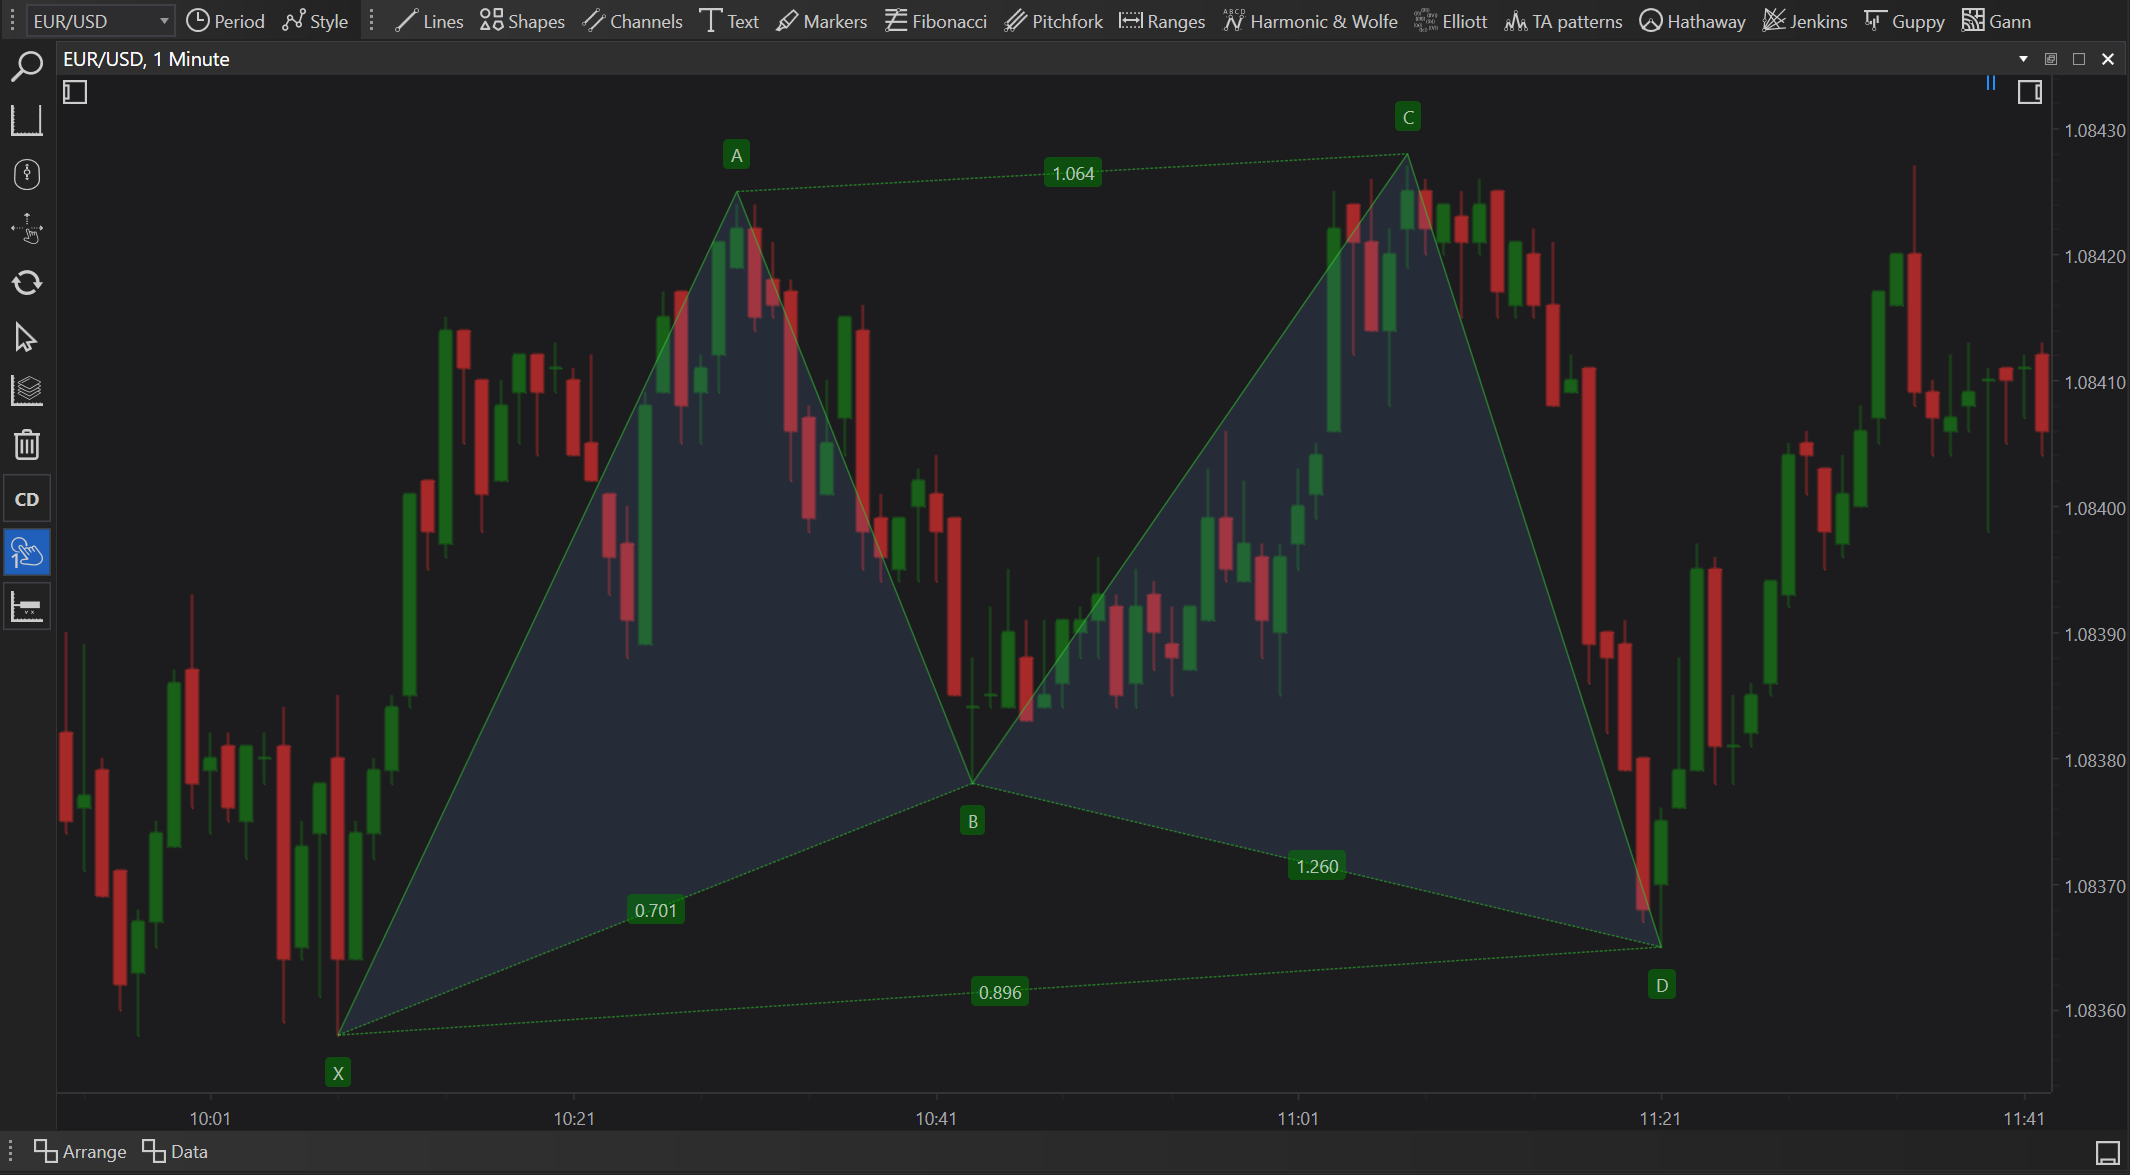Open the chart layers icon
The height and width of the screenshot is (1175, 2130).
(x=27, y=391)
